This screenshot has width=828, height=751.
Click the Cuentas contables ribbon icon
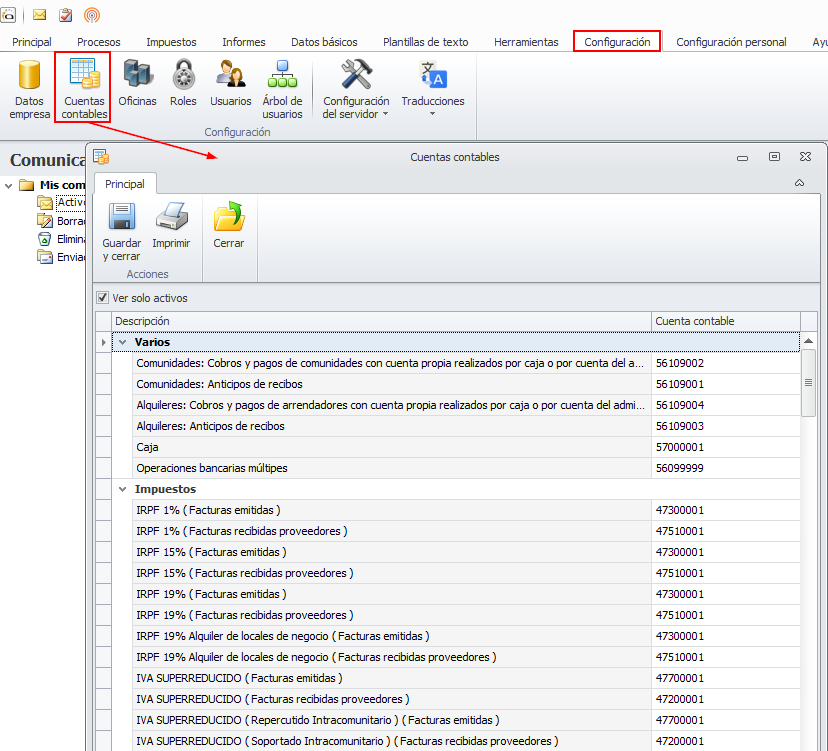[83, 88]
